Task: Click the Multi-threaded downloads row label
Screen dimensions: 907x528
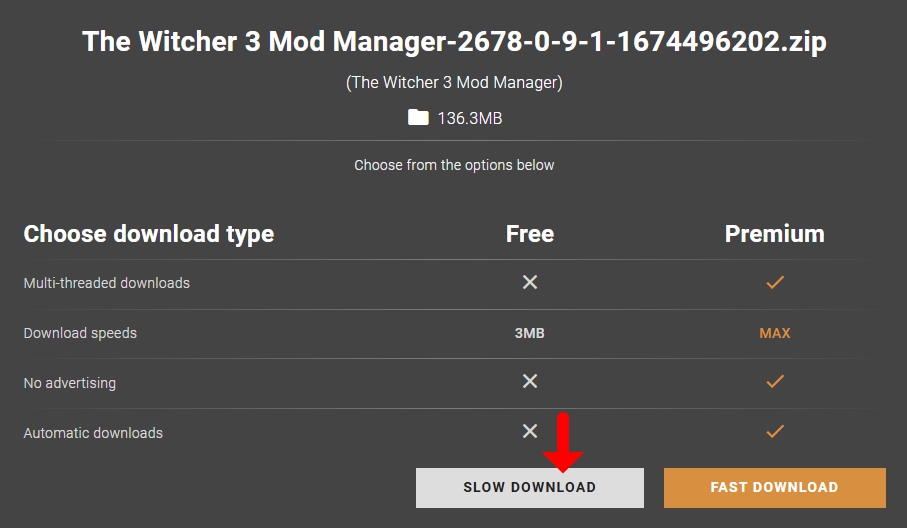Action: (106, 283)
